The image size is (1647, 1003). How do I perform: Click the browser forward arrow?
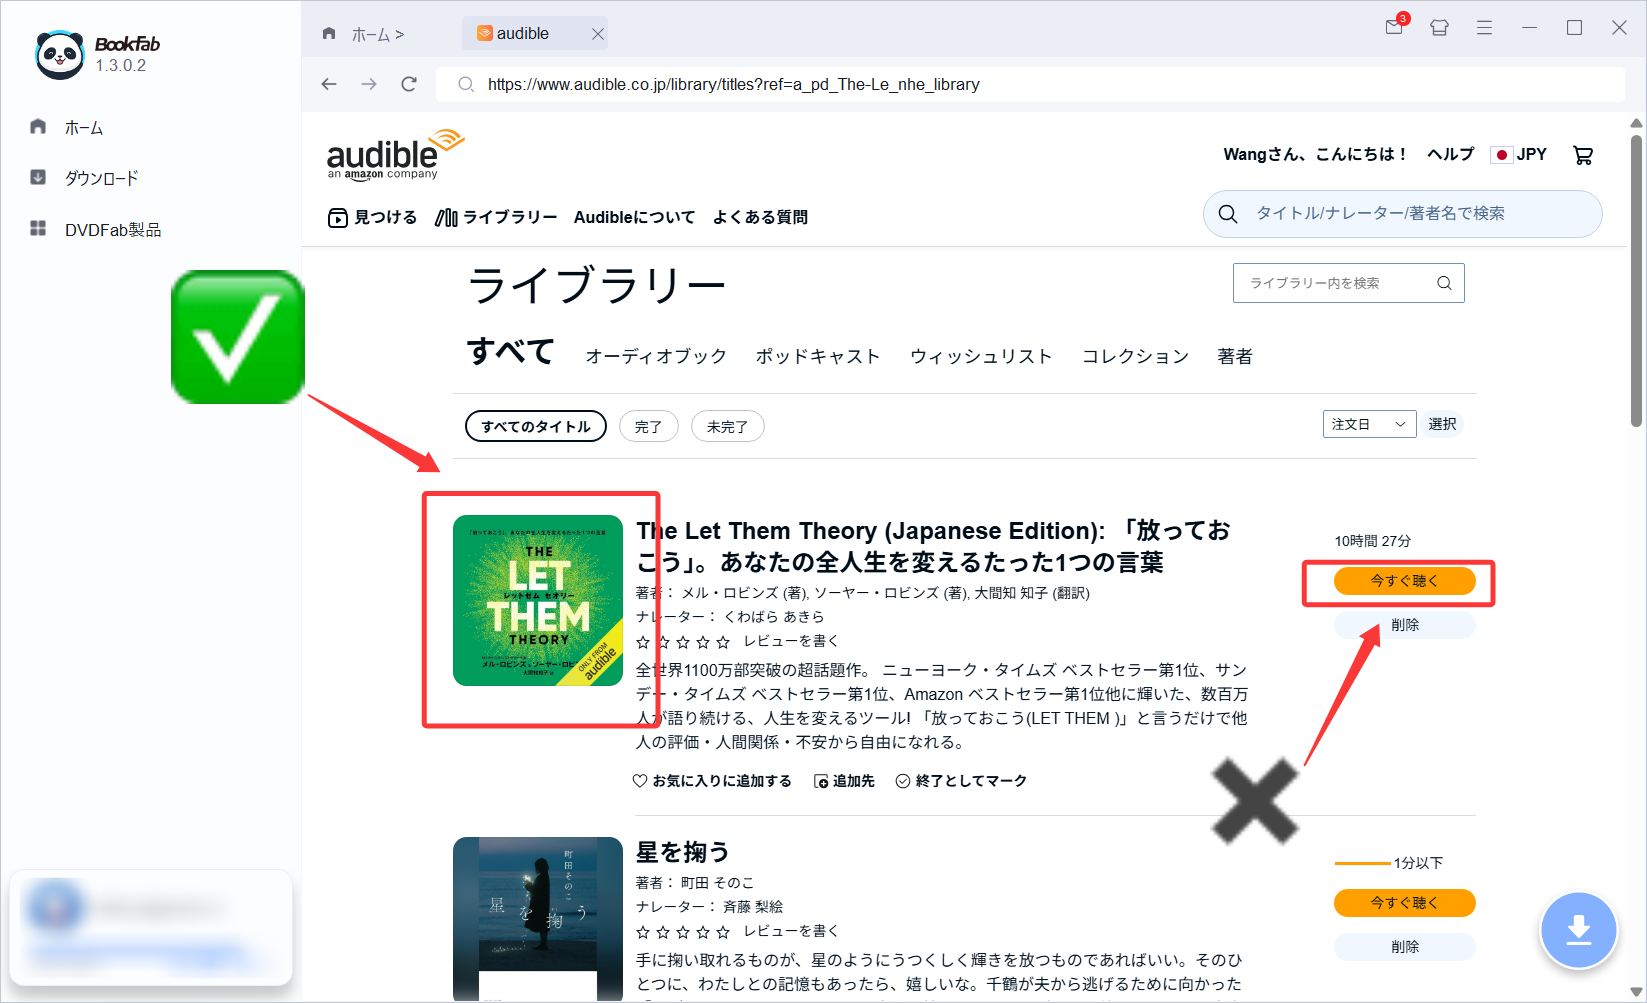(369, 84)
